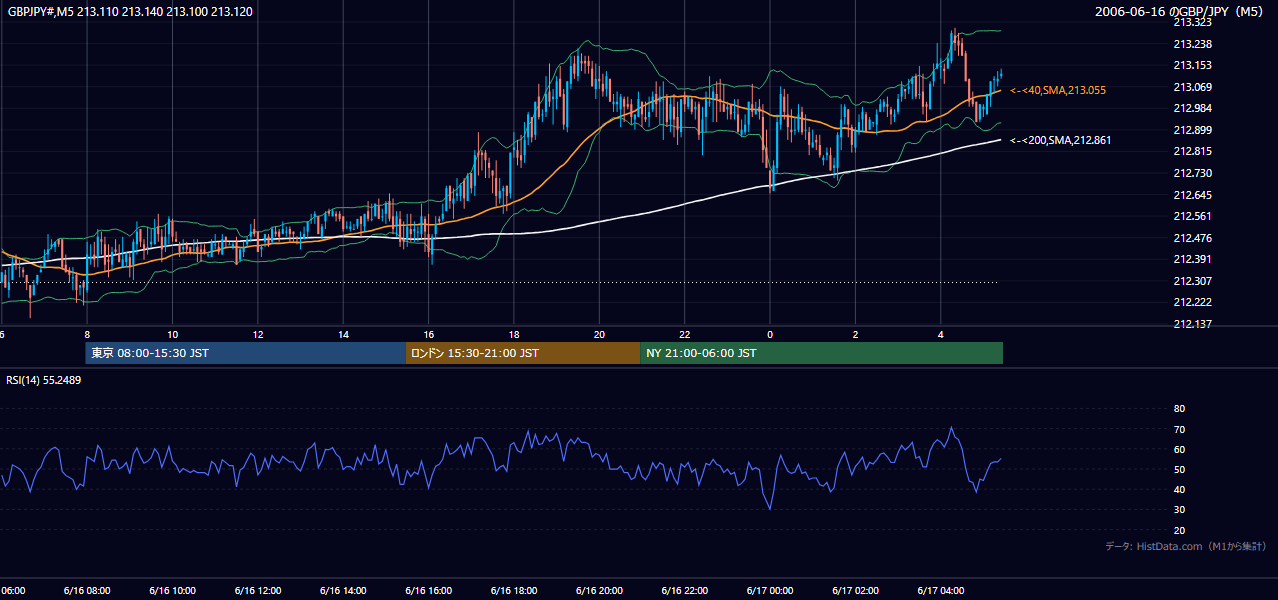Click the 6/17 02:00 date label
Viewport: 1278px width, 600px height.
pyautogui.click(x=855, y=591)
